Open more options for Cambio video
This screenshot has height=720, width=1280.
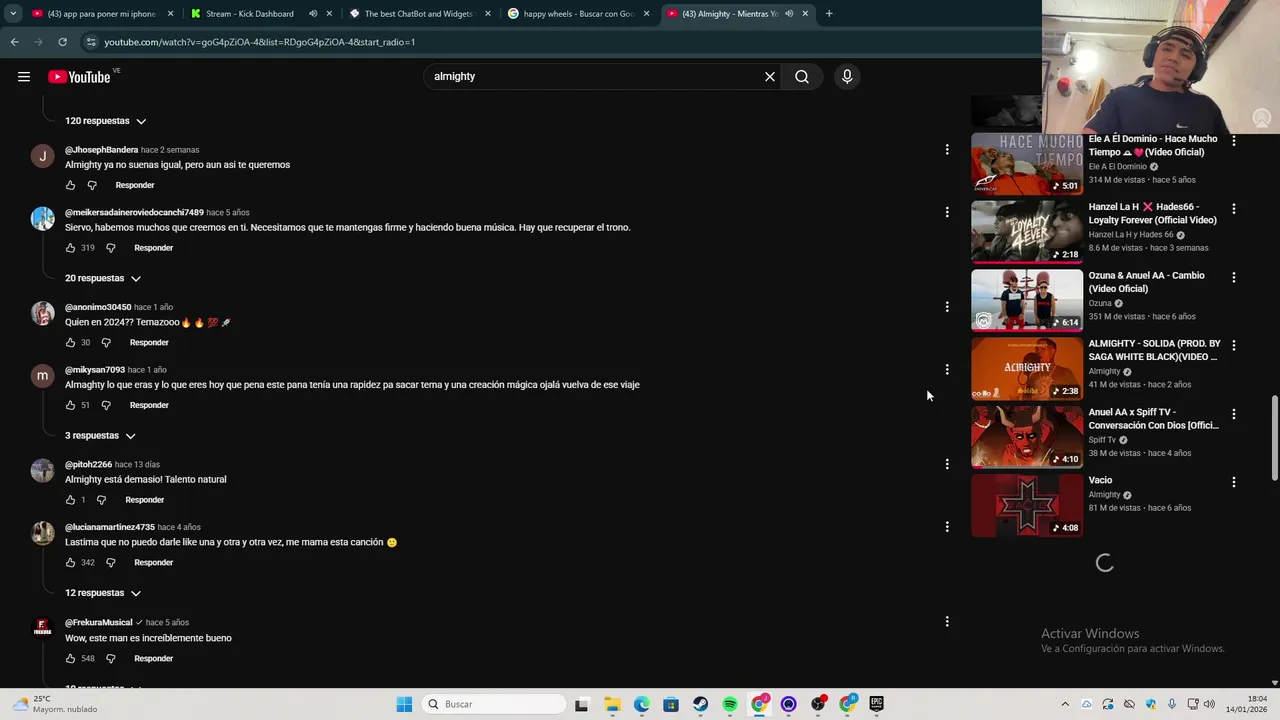1233,277
